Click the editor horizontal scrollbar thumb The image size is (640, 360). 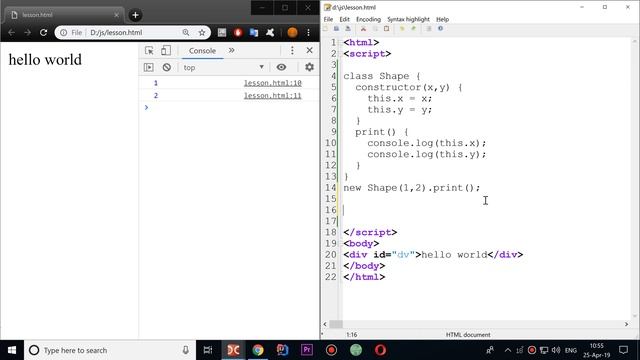click(x=336, y=324)
